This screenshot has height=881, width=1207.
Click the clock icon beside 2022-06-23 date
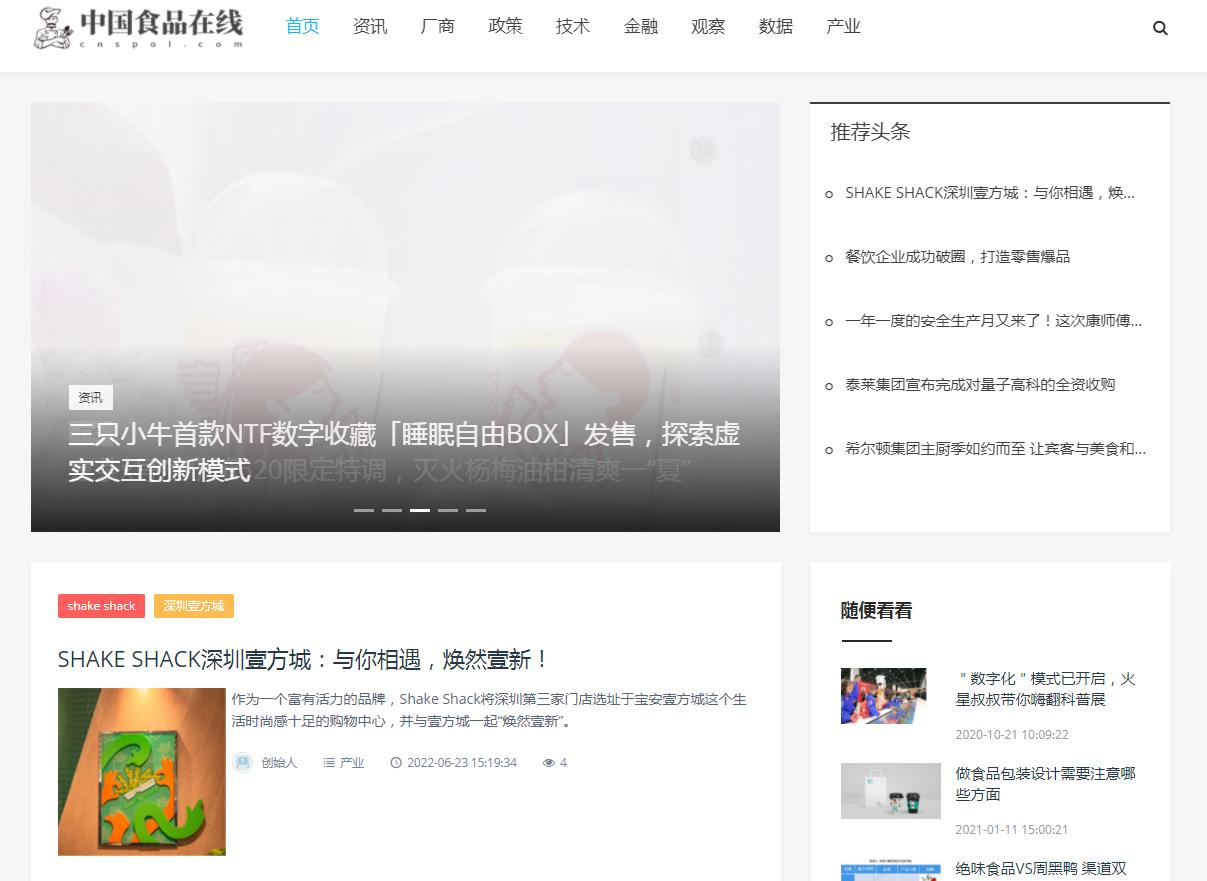point(396,763)
